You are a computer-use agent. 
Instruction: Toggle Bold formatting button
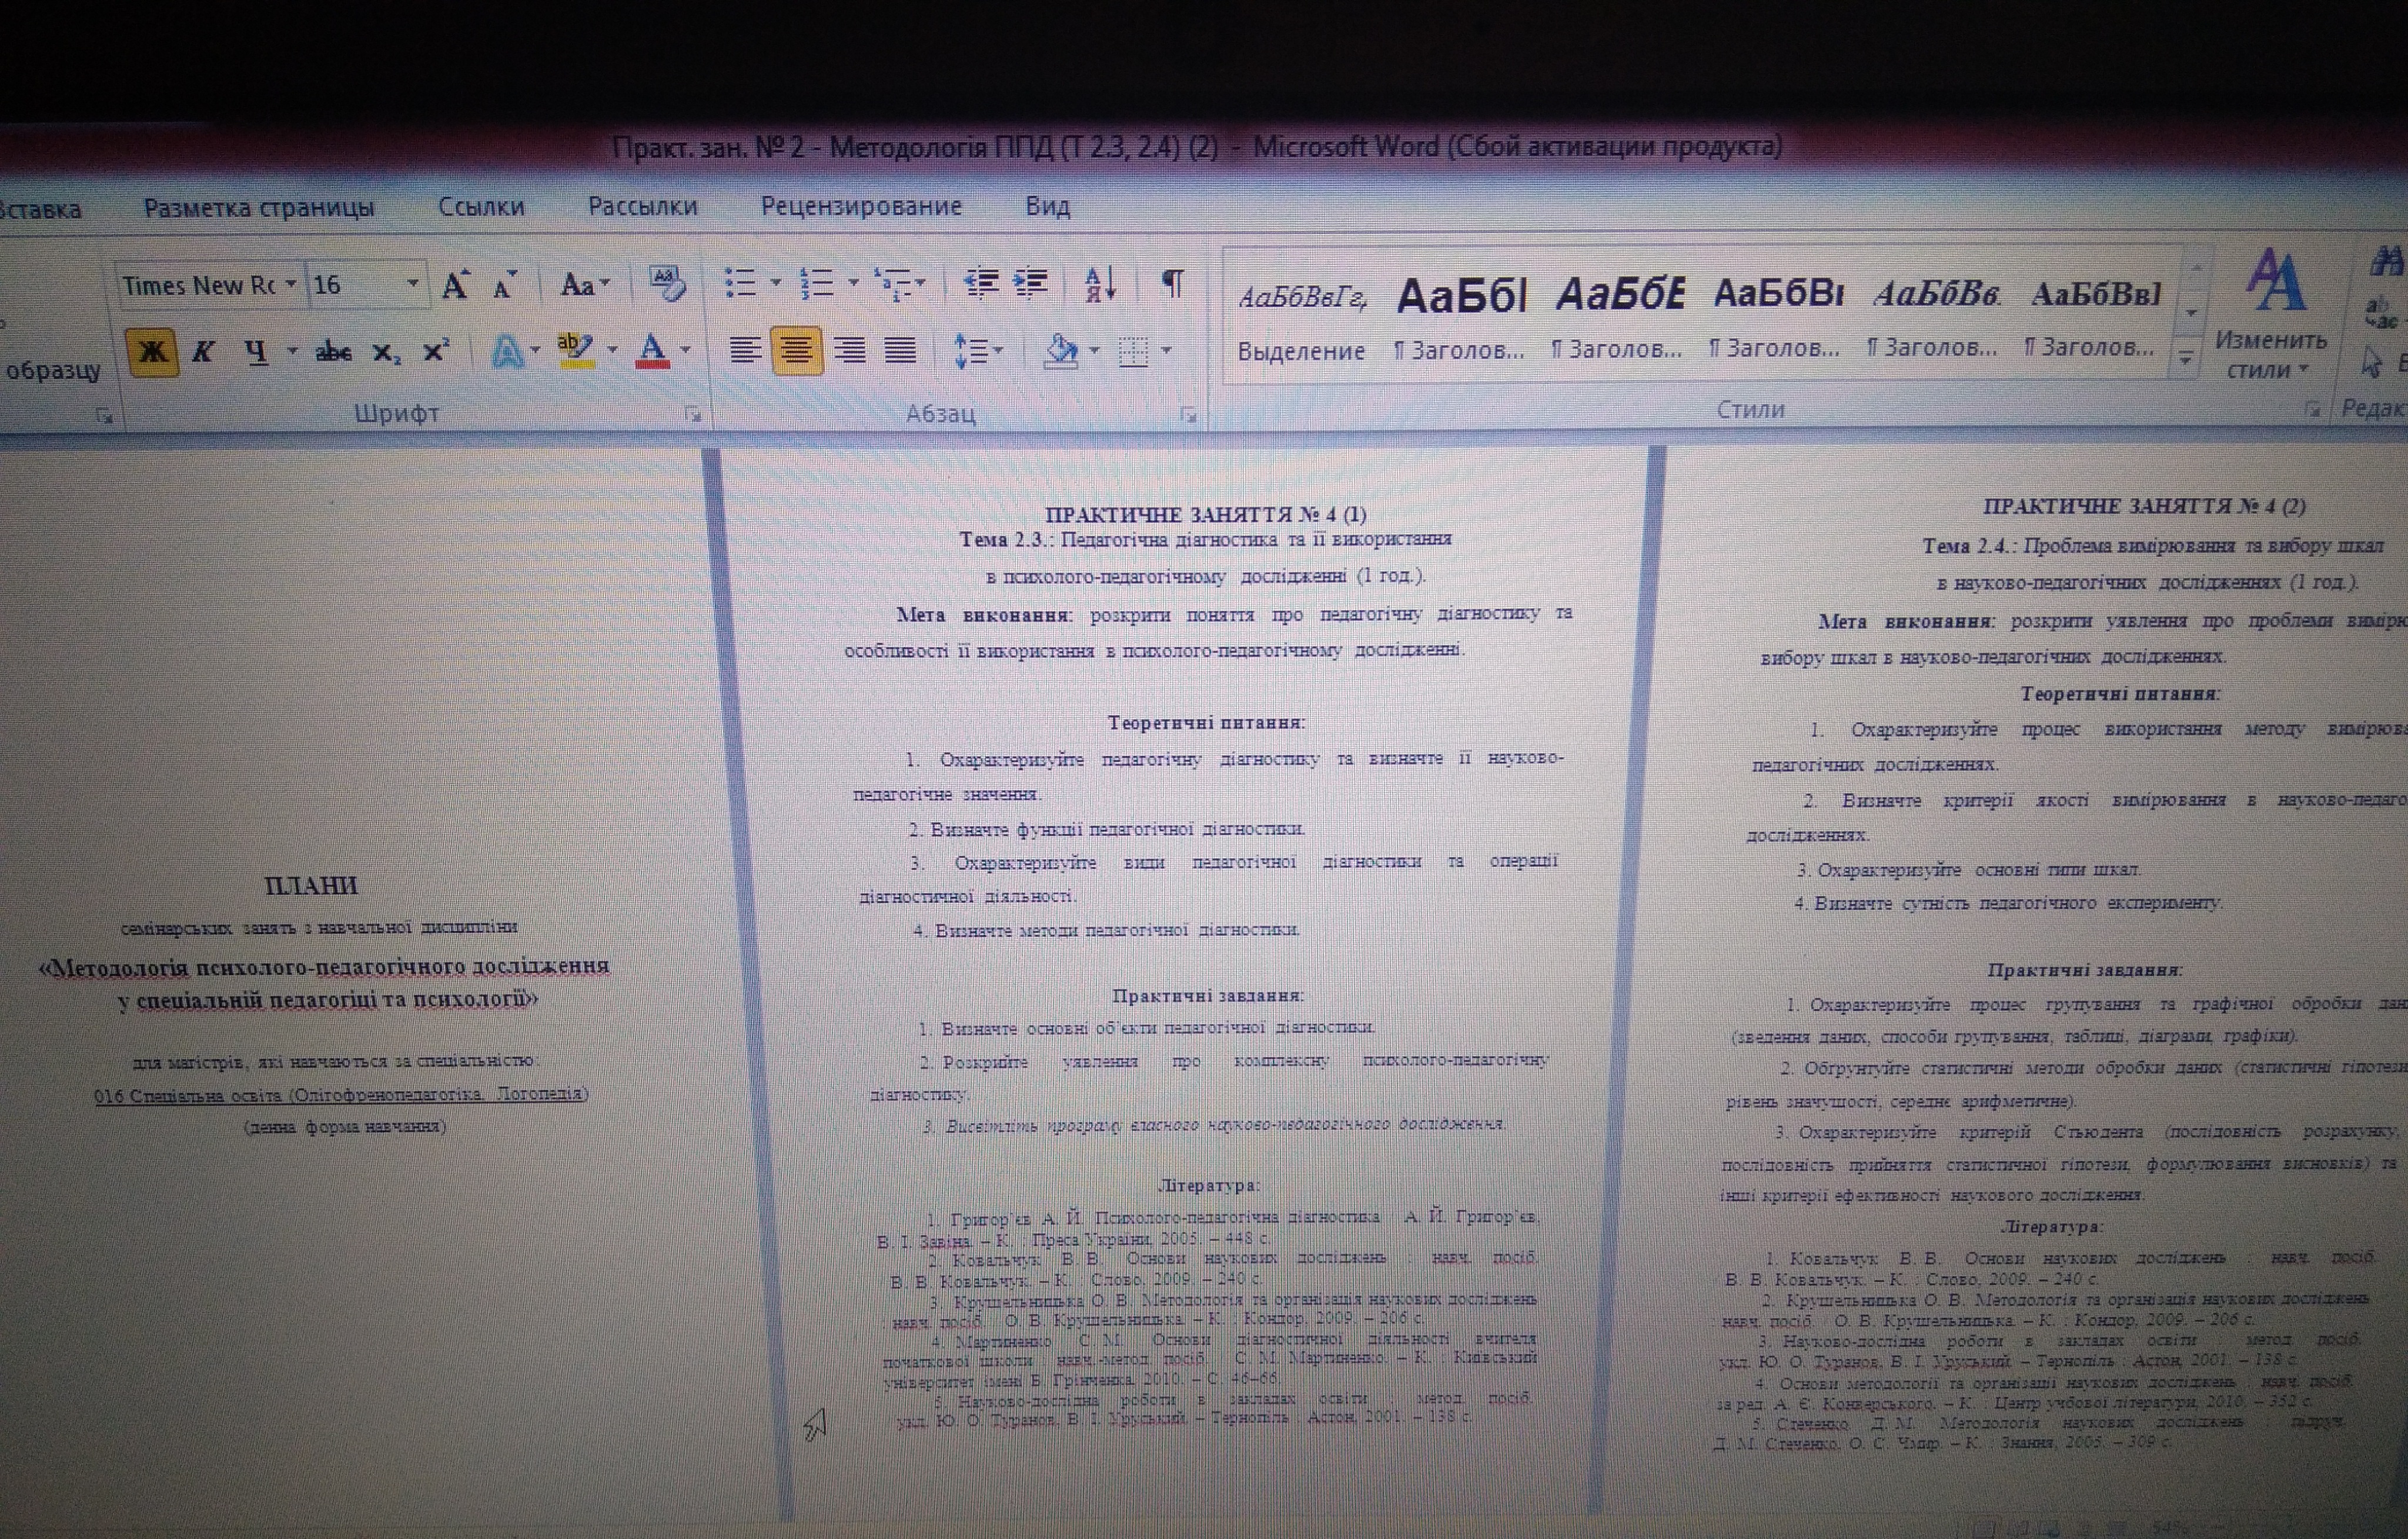pos(152,351)
